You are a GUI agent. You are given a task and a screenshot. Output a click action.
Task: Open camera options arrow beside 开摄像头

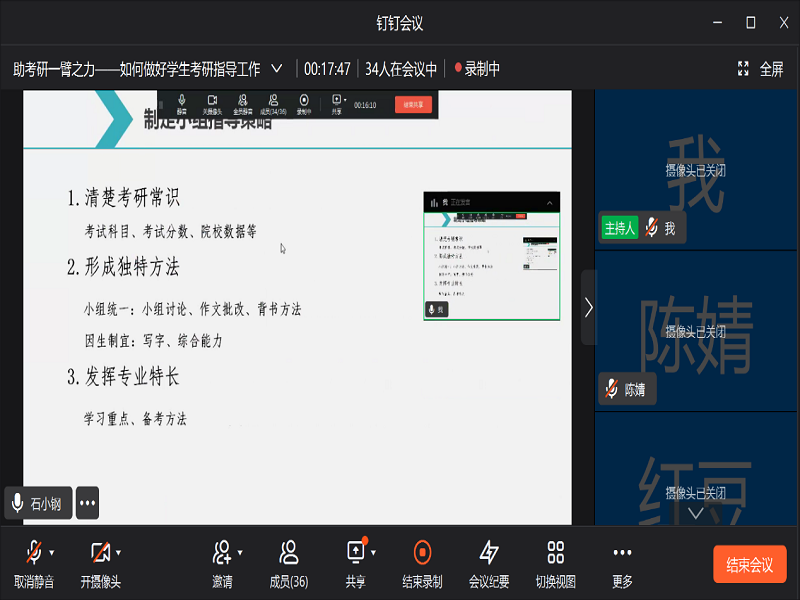pyautogui.click(x=119, y=552)
